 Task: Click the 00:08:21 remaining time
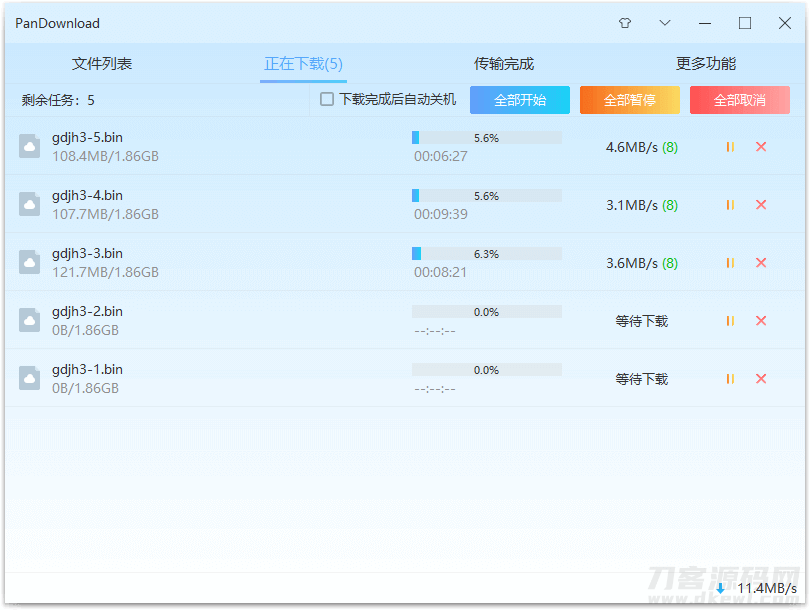click(440, 272)
